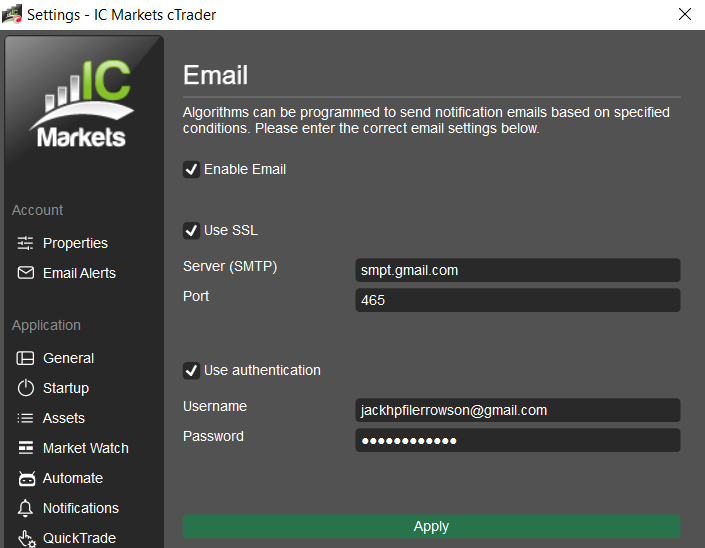Open QuickTrade hand pointer icon

(27, 539)
